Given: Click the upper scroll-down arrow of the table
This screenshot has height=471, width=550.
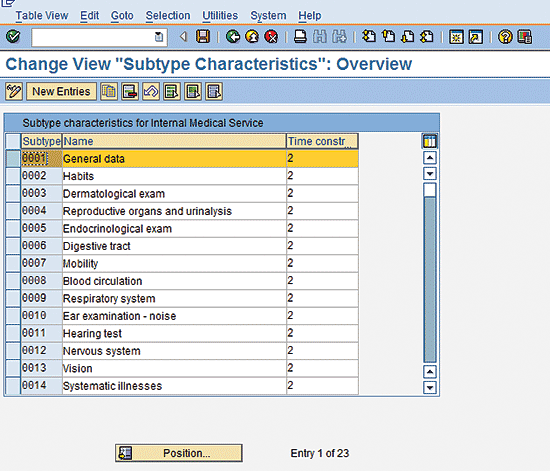Looking at the screenshot, I should [x=430, y=174].
